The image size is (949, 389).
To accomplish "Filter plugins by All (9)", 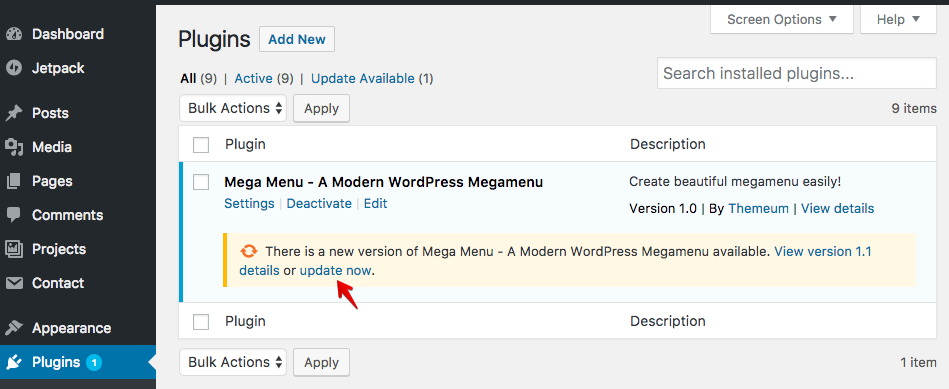I will (199, 79).
